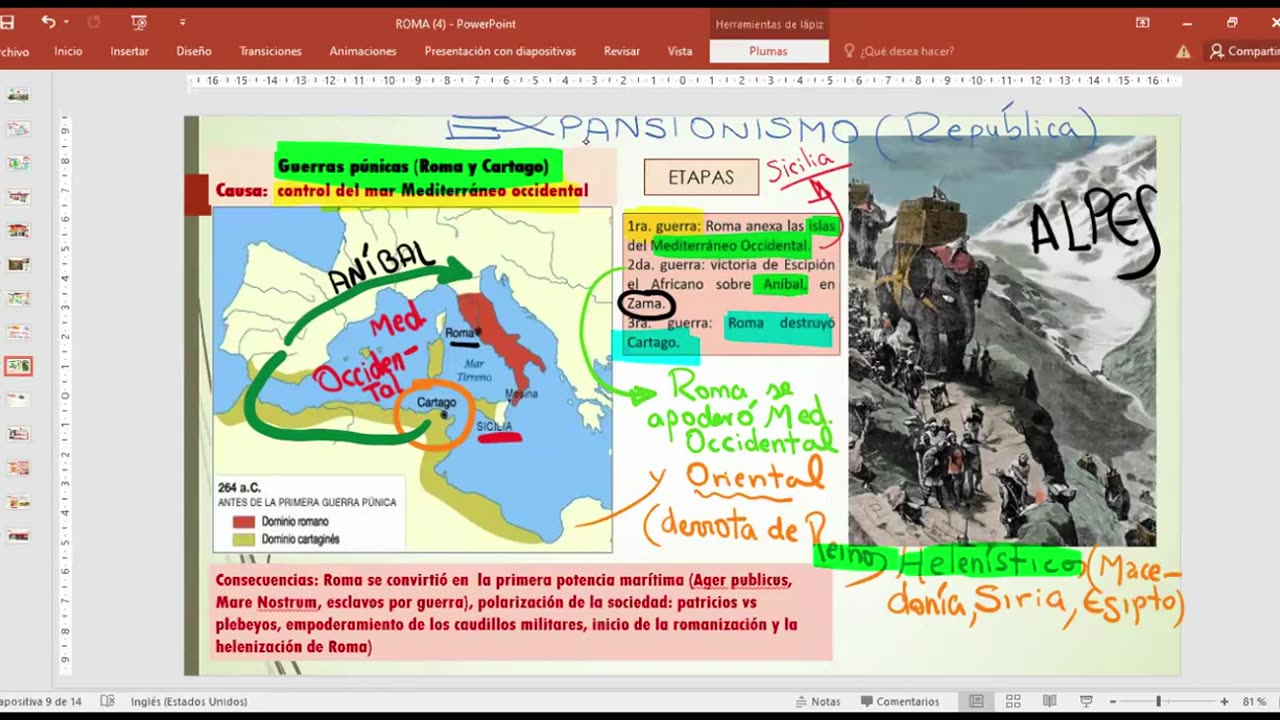Click the greyed-out redo icon
Image resolution: width=1280 pixels, height=720 pixels.
coord(95,22)
